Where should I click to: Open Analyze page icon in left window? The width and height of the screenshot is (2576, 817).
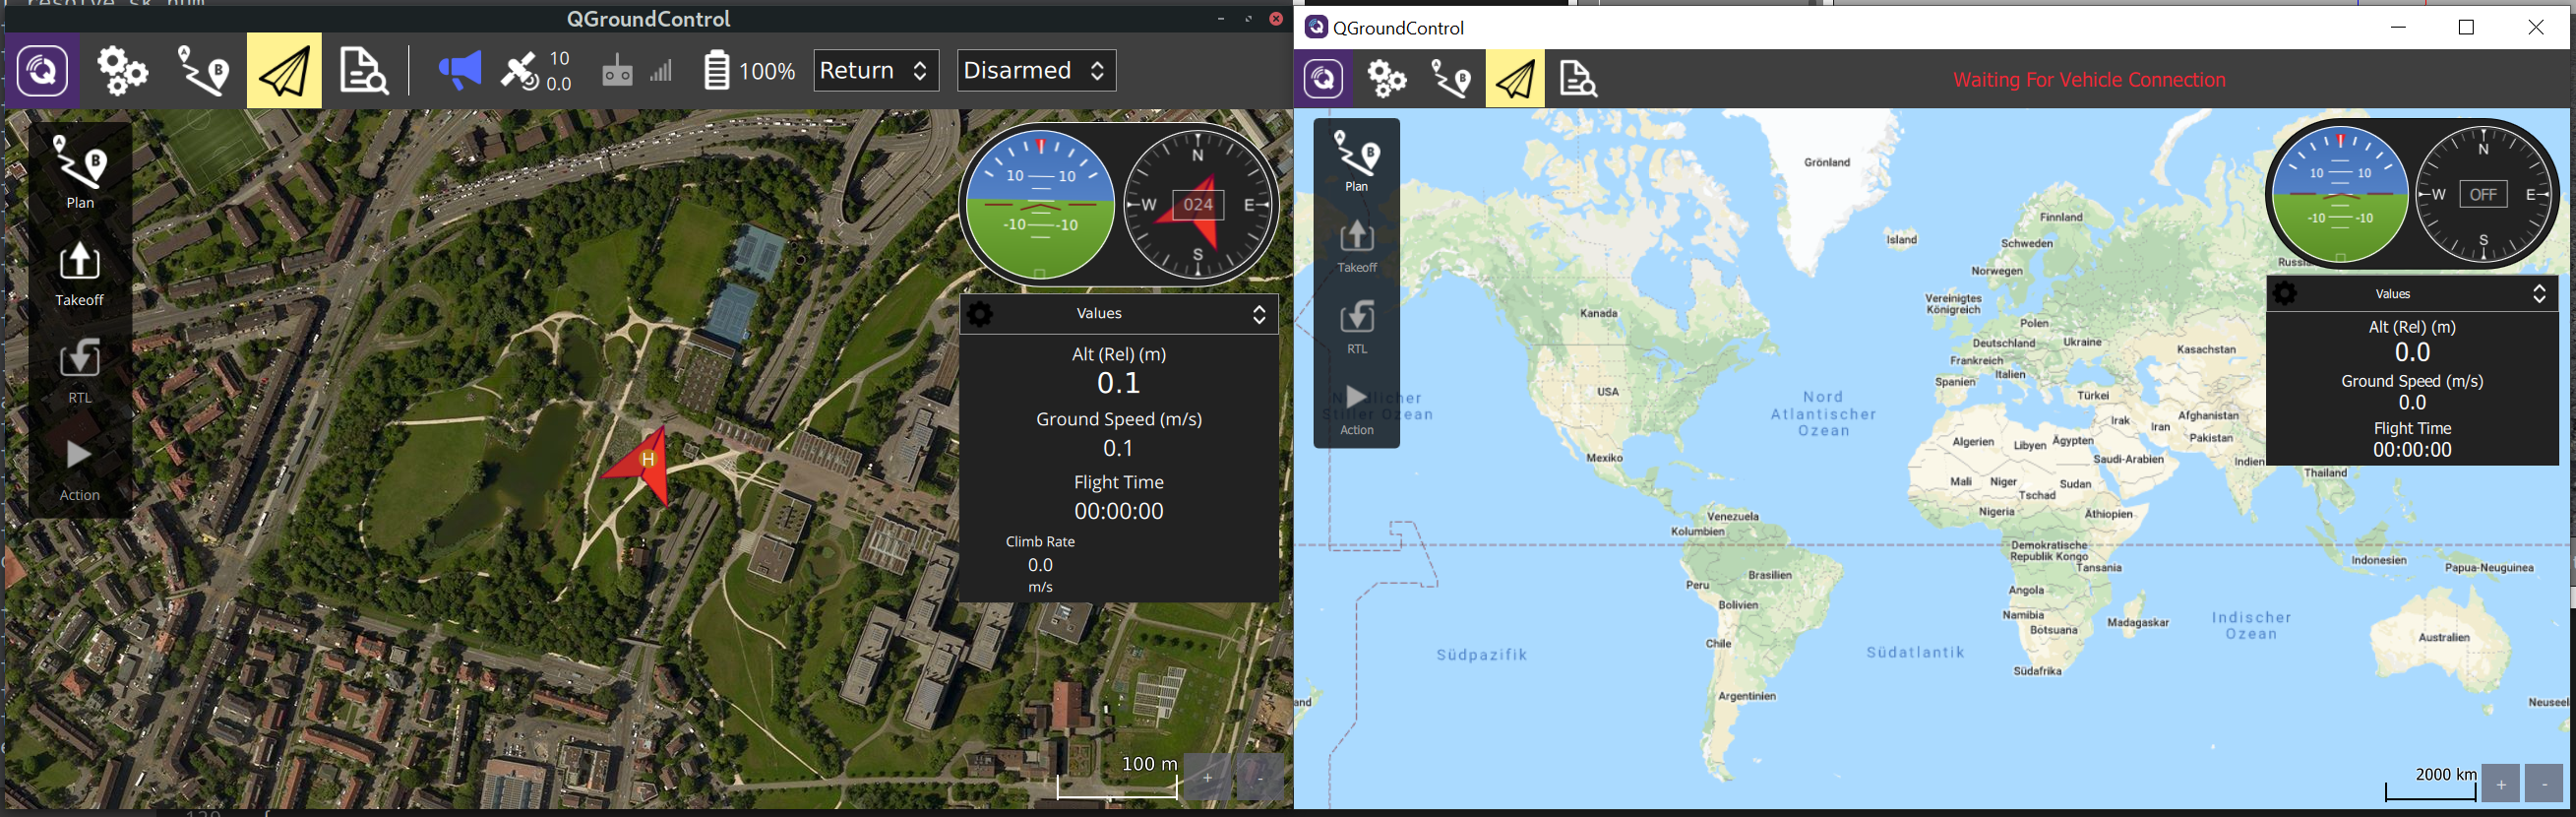point(364,71)
